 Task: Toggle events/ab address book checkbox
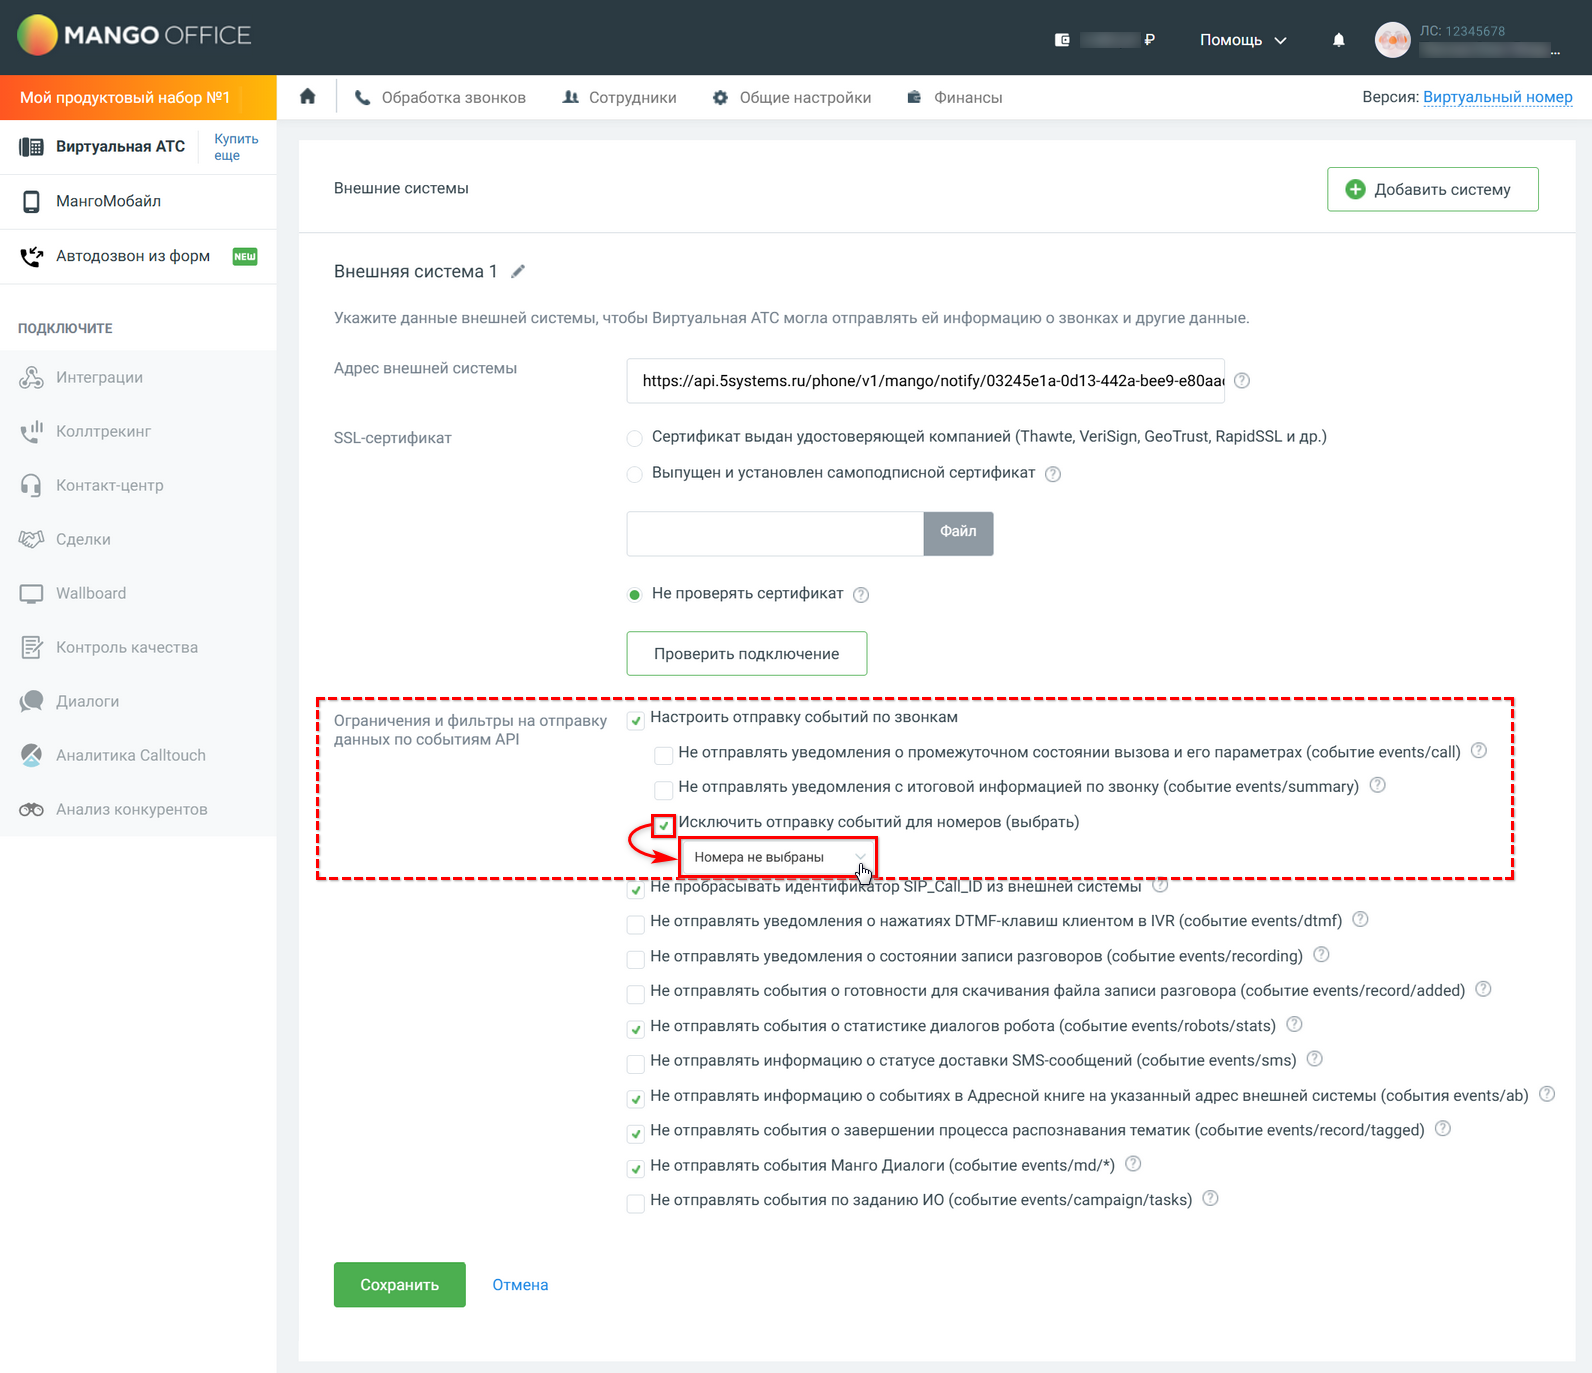(x=635, y=1099)
